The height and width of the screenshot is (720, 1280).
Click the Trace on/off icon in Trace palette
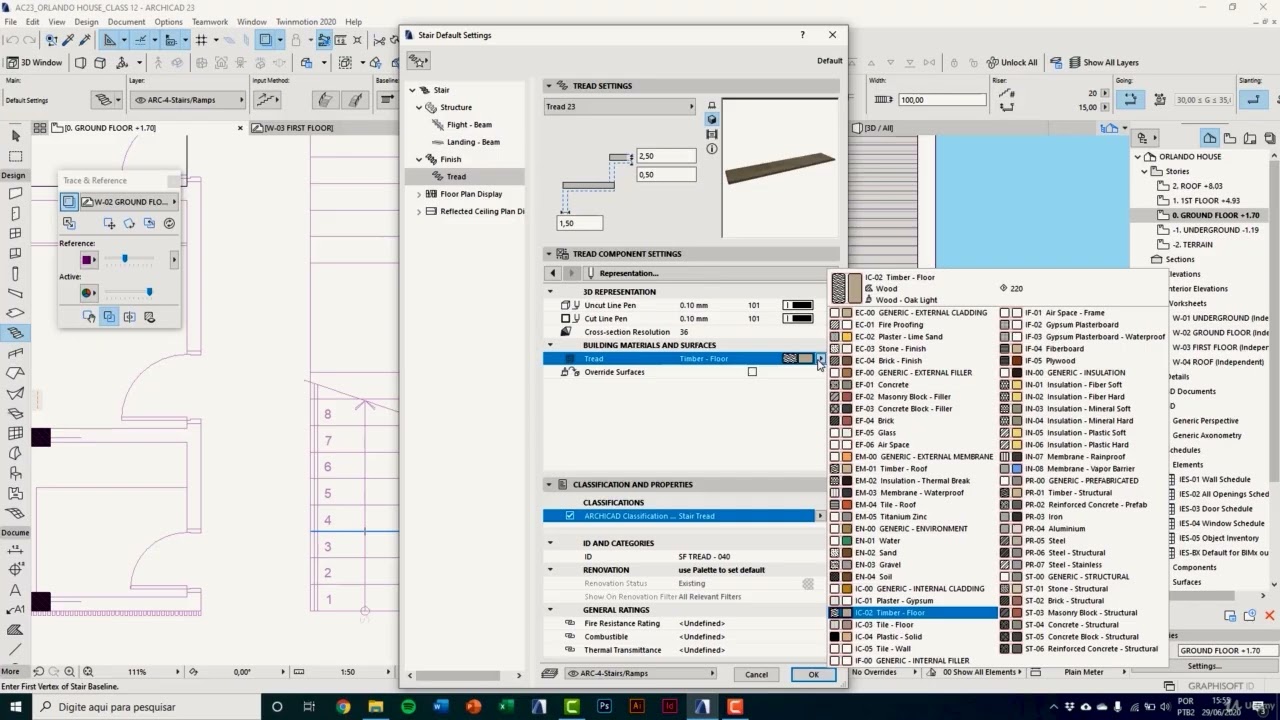tap(69, 201)
